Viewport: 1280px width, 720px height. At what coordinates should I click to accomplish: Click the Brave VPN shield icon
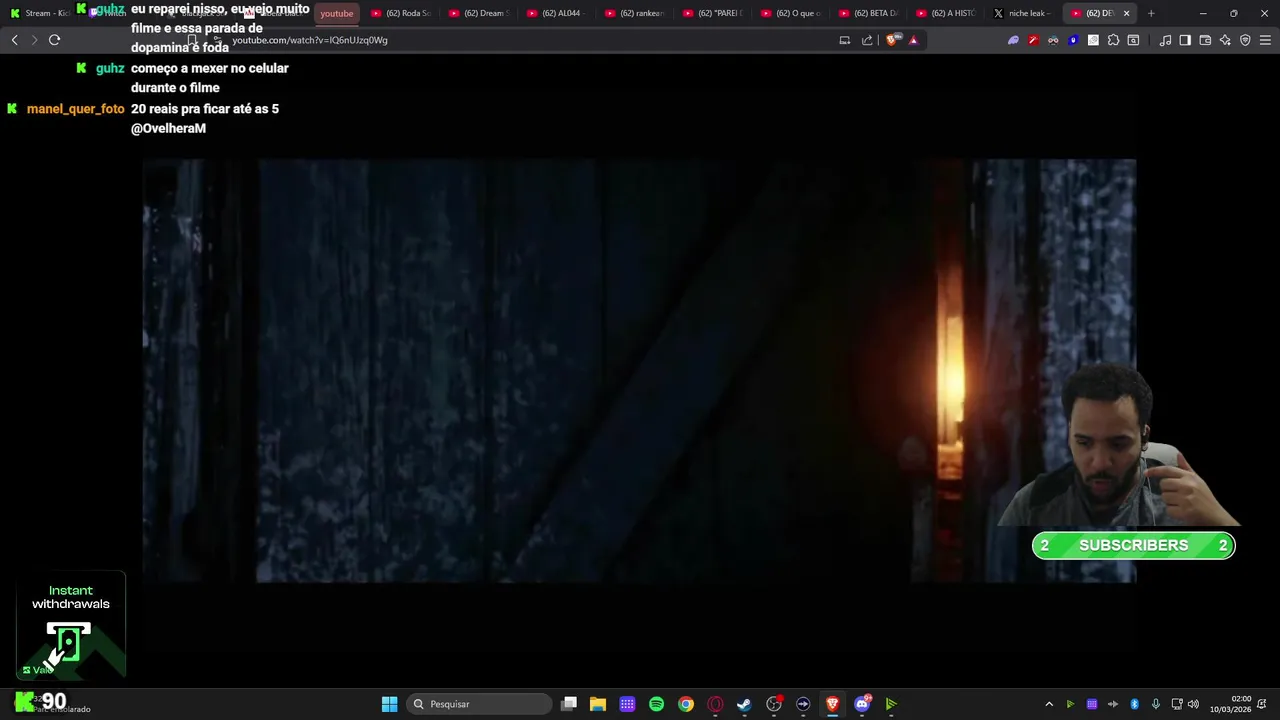pos(1245,40)
